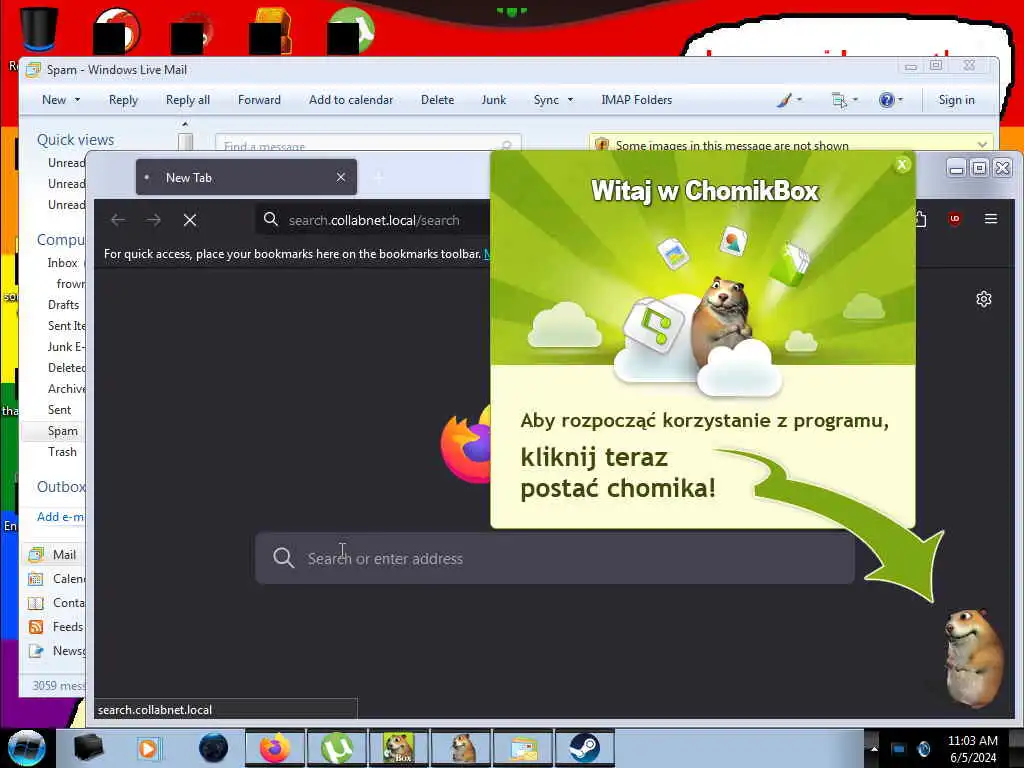This screenshot has height=768, width=1024.
Task: Open the media player taskbar icon
Action: tap(148, 748)
